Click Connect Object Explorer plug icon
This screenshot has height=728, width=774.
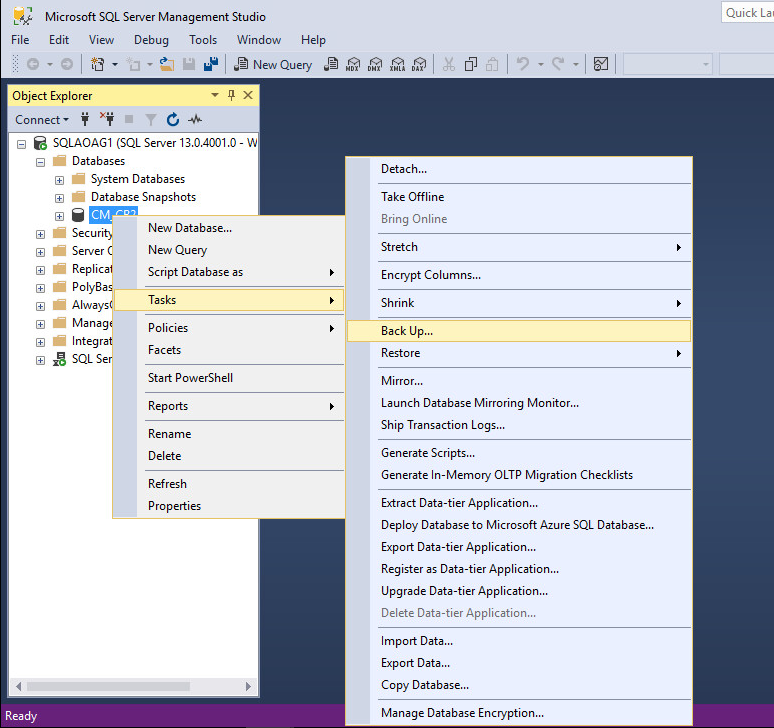85,119
